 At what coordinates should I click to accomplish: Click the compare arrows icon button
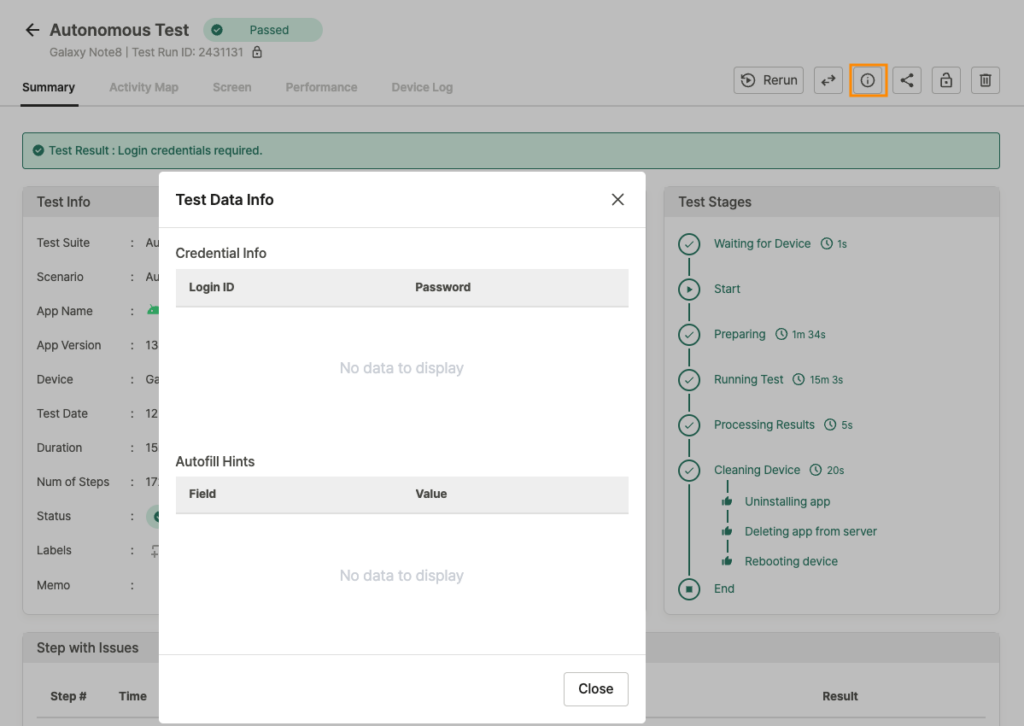(x=828, y=80)
